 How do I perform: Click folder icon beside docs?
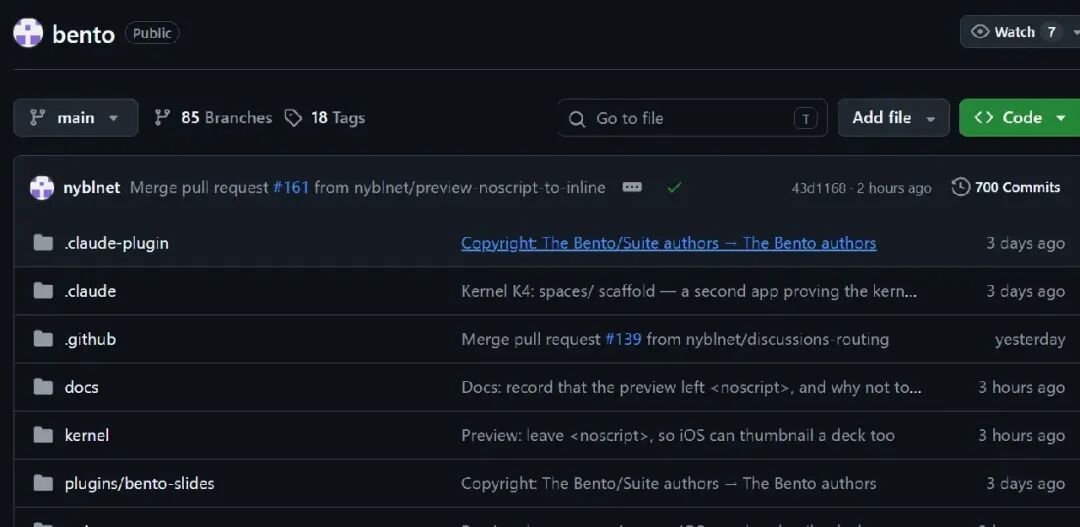tap(43, 386)
